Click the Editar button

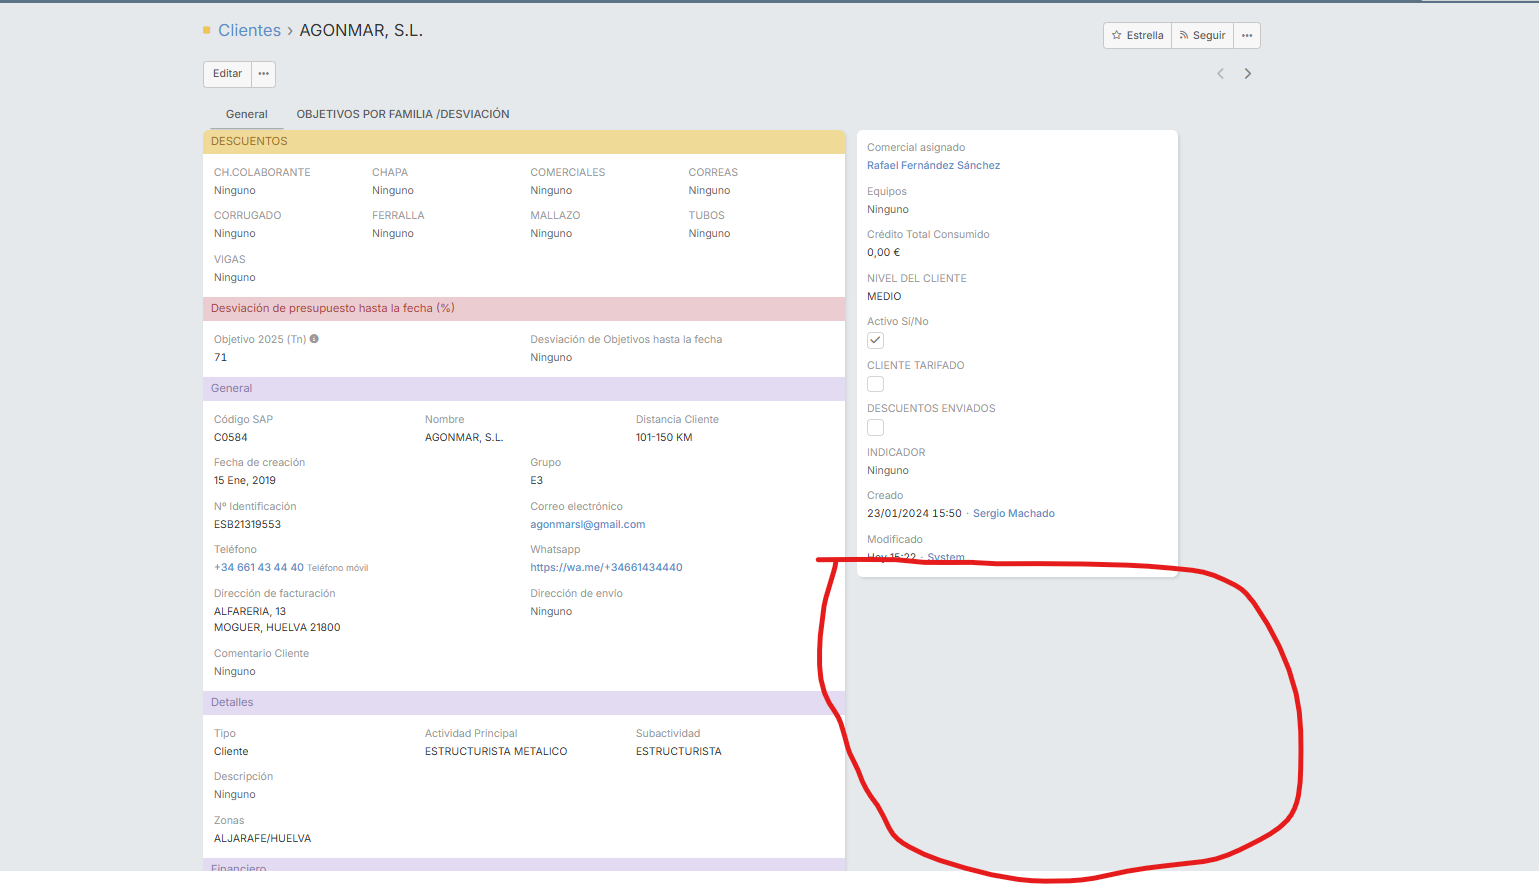[227, 74]
